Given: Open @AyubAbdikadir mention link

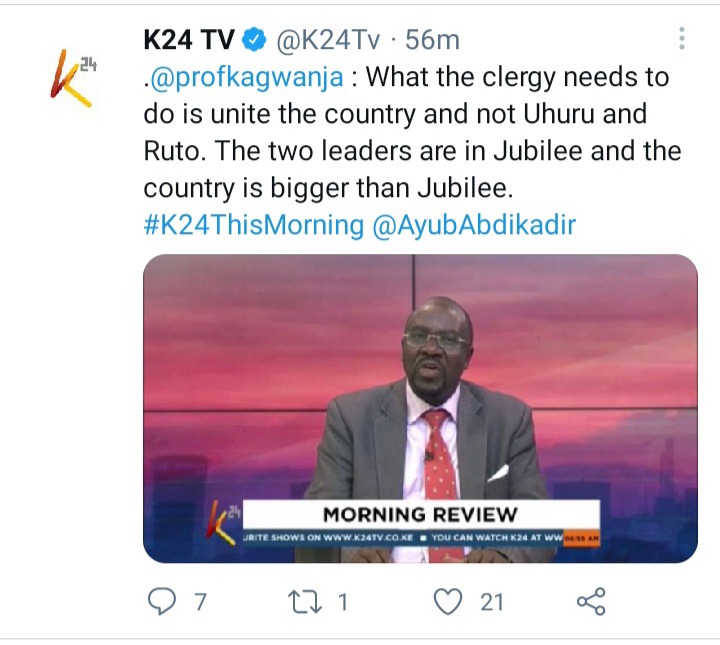Looking at the screenshot, I should [474, 225].
